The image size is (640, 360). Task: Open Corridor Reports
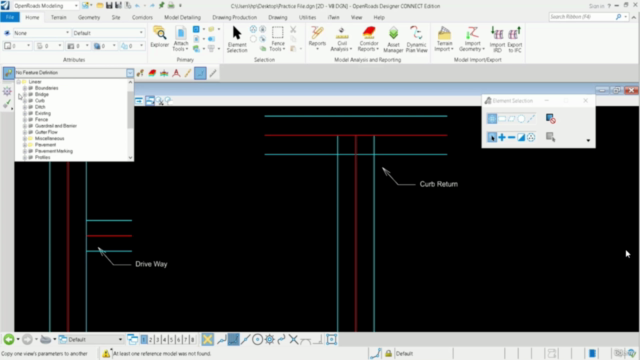[x=368, y=39]
